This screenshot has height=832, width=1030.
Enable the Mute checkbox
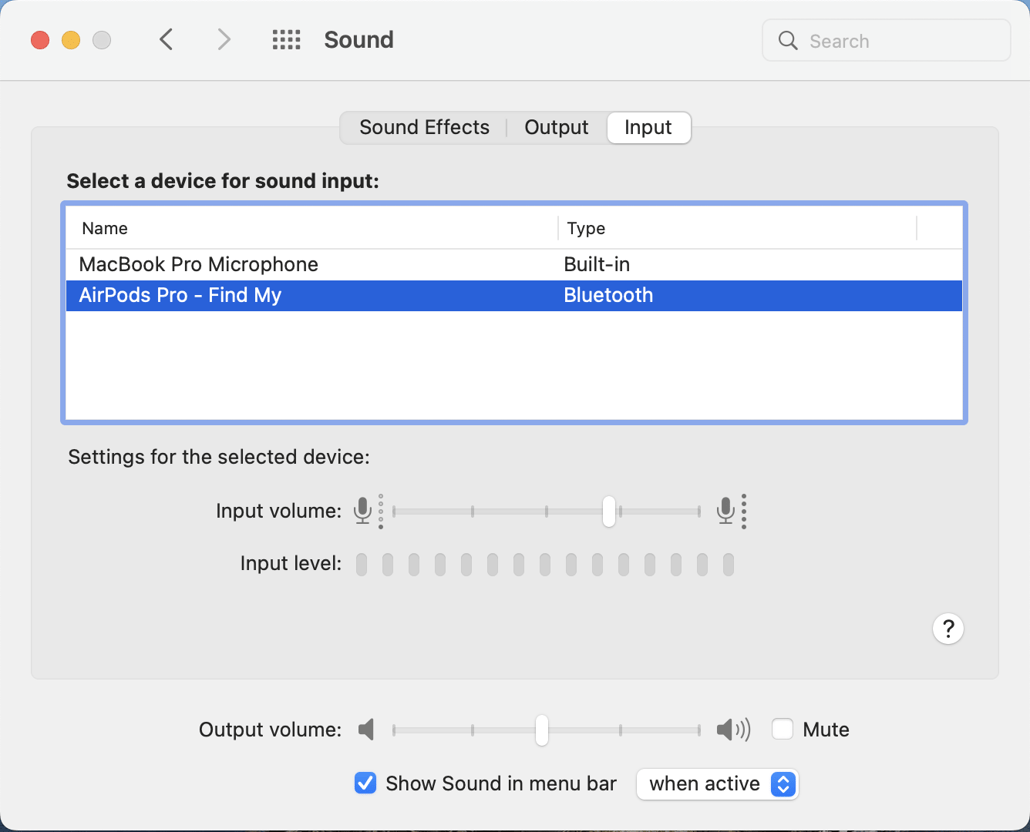point(782,730)
